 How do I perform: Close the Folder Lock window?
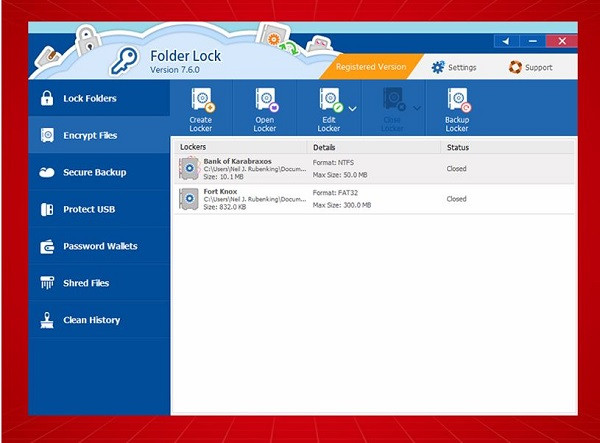[x=562, y=41]
